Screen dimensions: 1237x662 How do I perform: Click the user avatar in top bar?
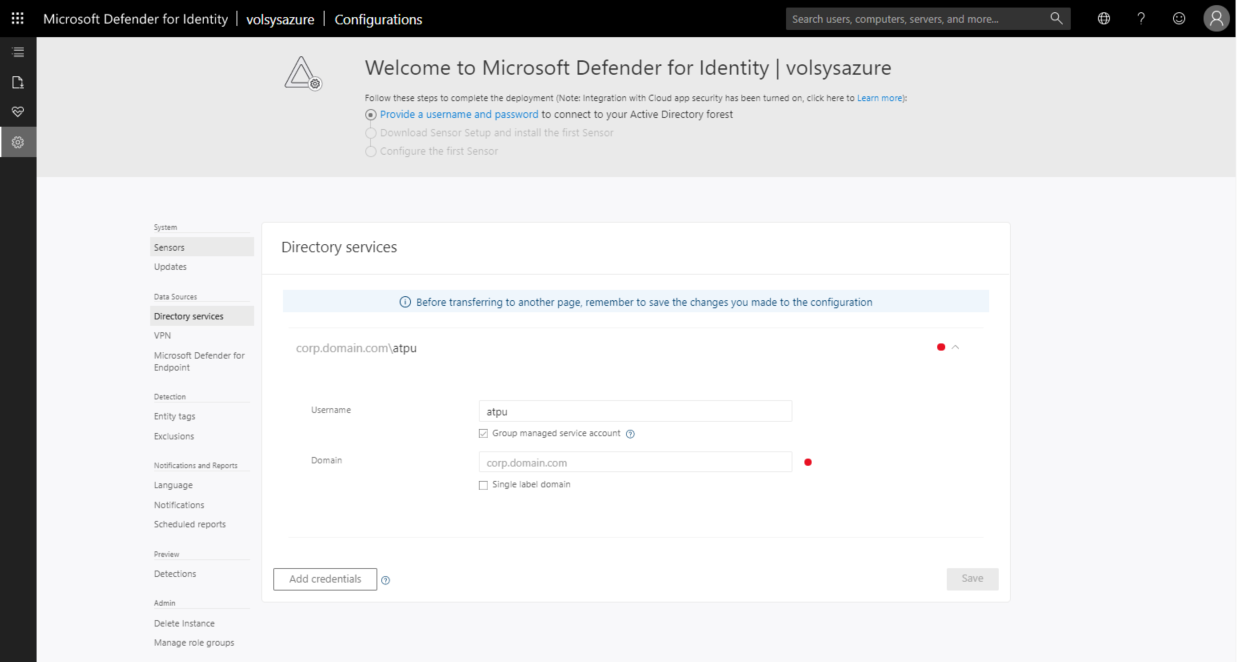point(1216,17)
